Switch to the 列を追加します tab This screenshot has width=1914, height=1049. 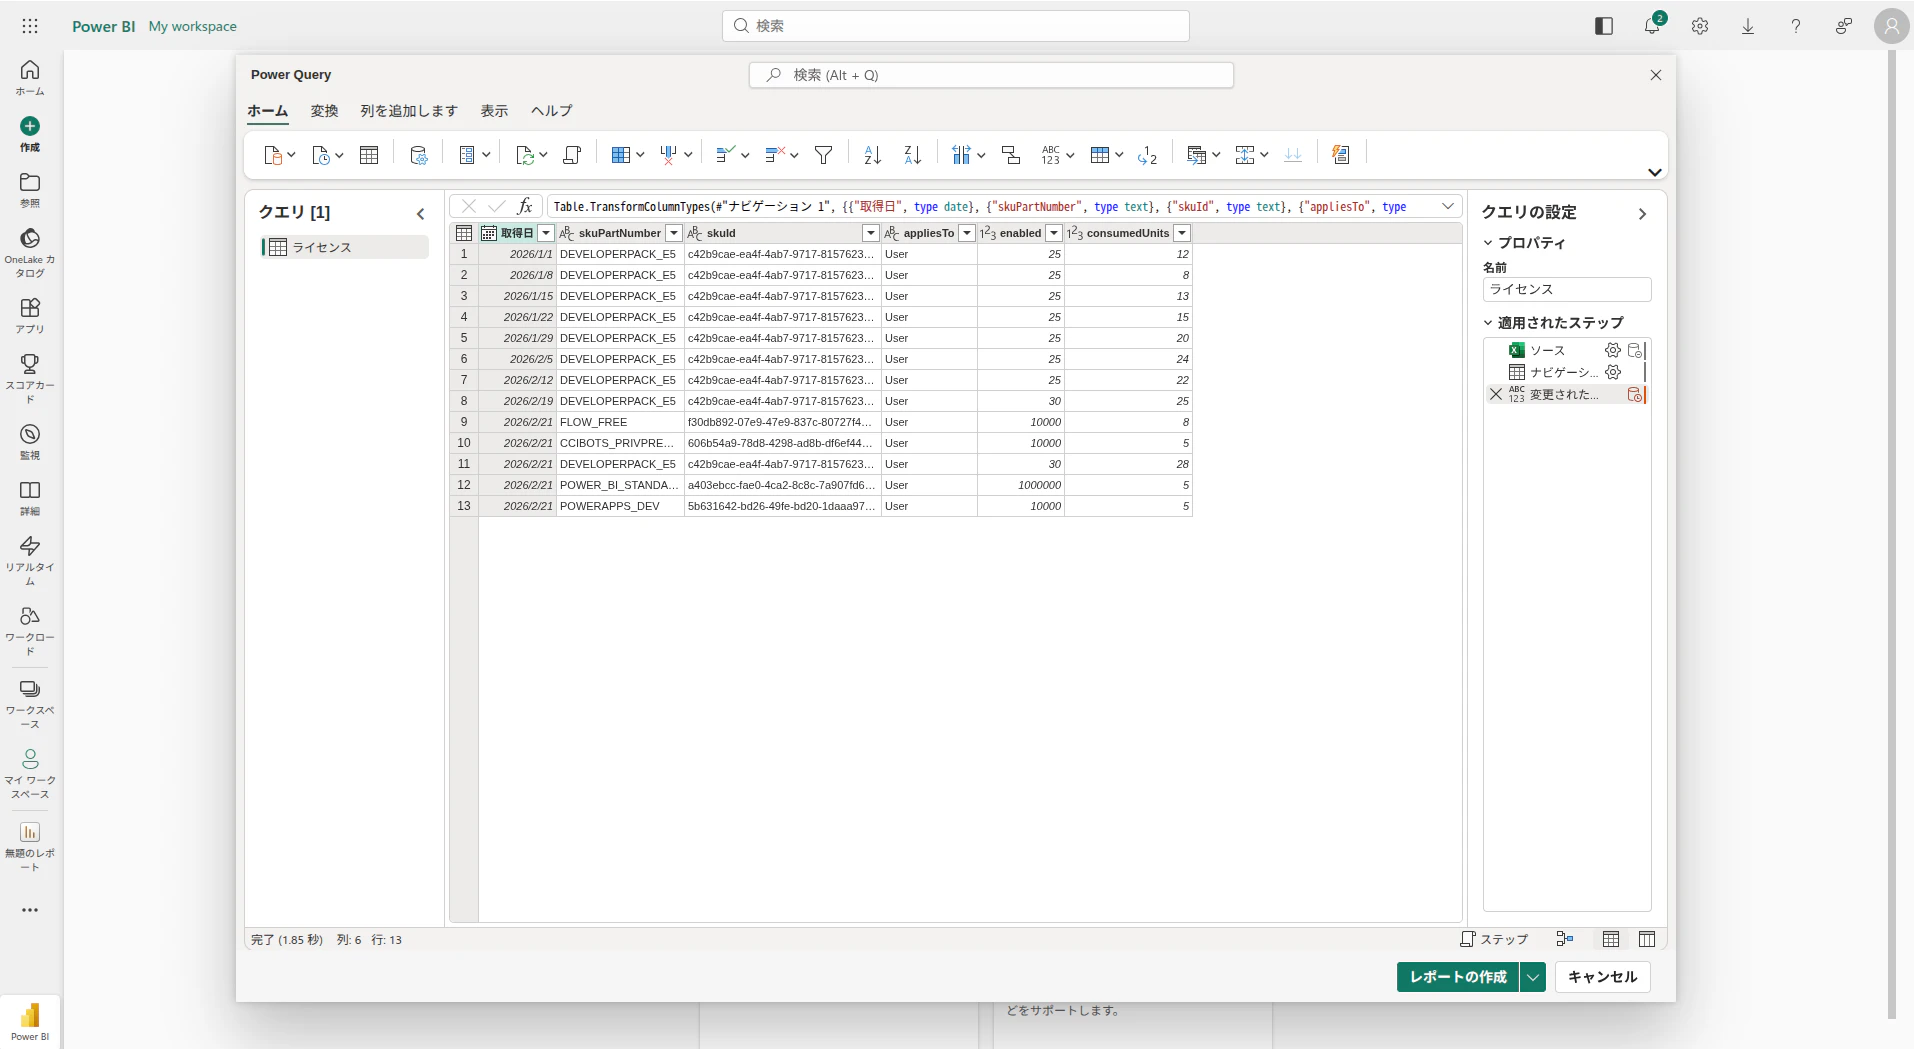[x=409, y=111]
